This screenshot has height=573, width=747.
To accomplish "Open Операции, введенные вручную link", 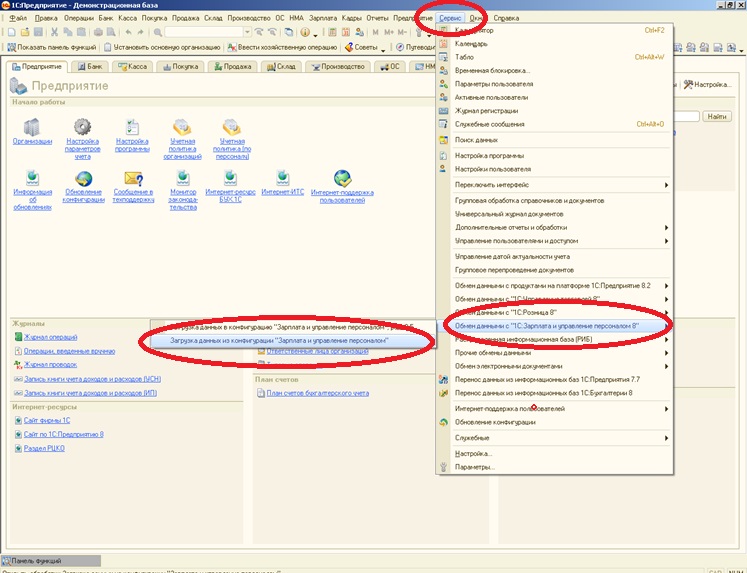I will [70, 351].
